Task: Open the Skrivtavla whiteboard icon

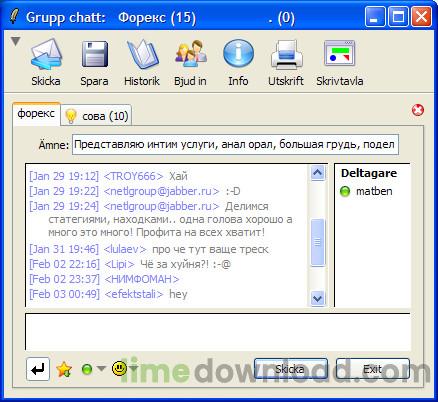Action: [339, 53]
